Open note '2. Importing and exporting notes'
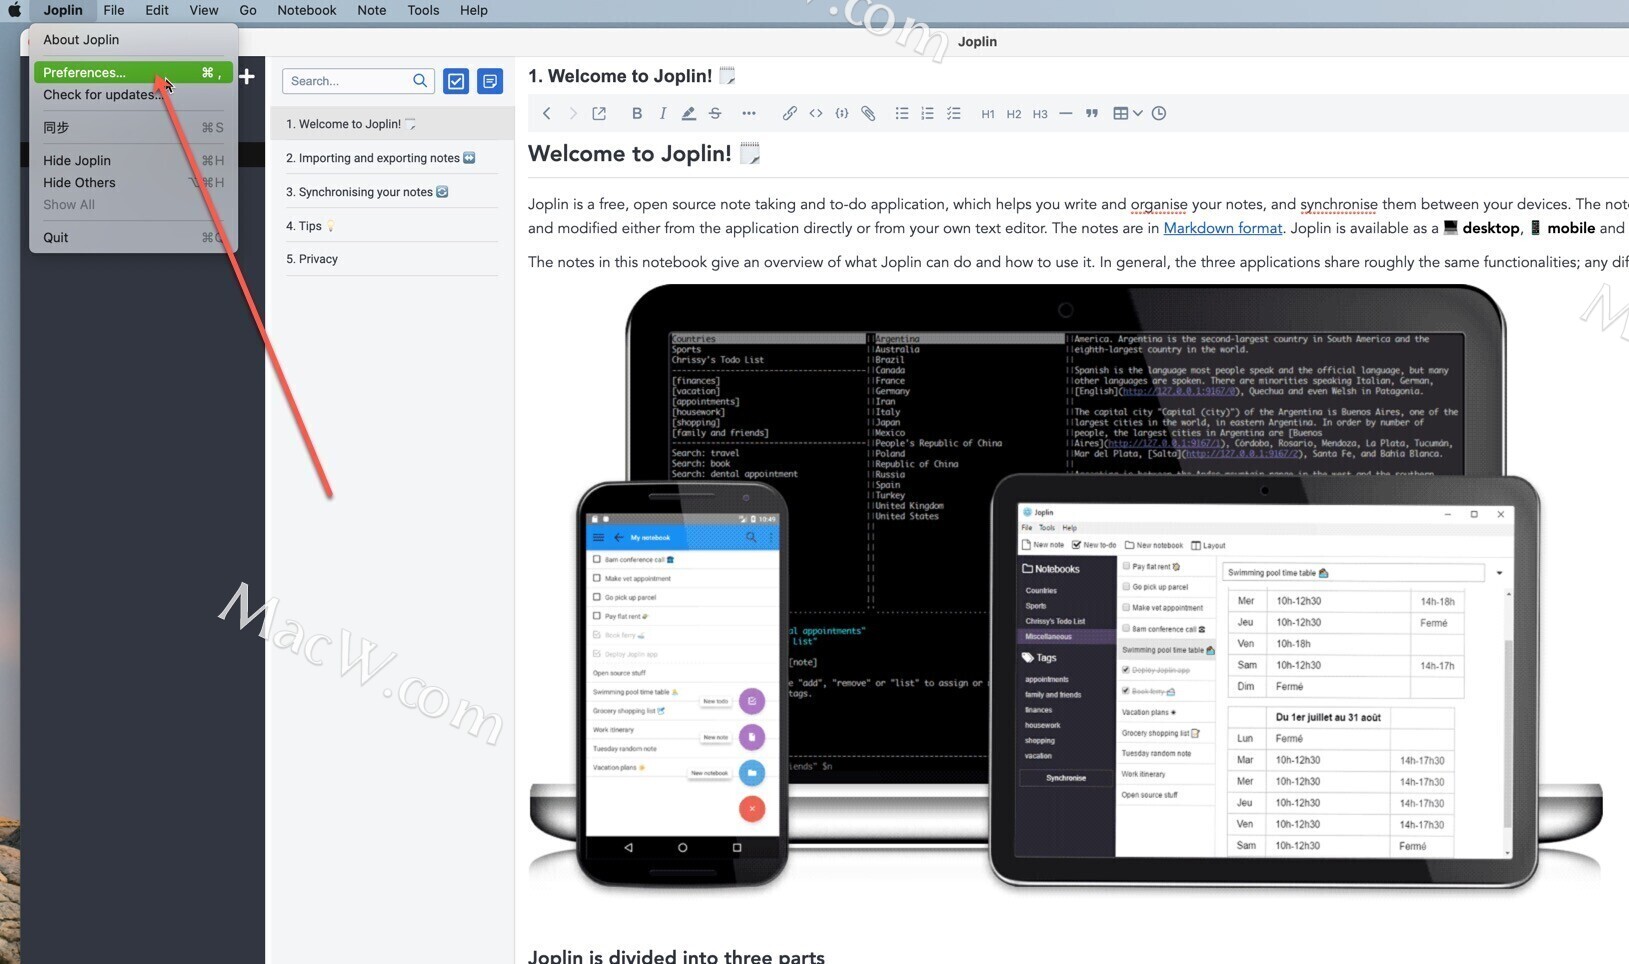This screenshot has width=1629, height=964. click(392, 158)
